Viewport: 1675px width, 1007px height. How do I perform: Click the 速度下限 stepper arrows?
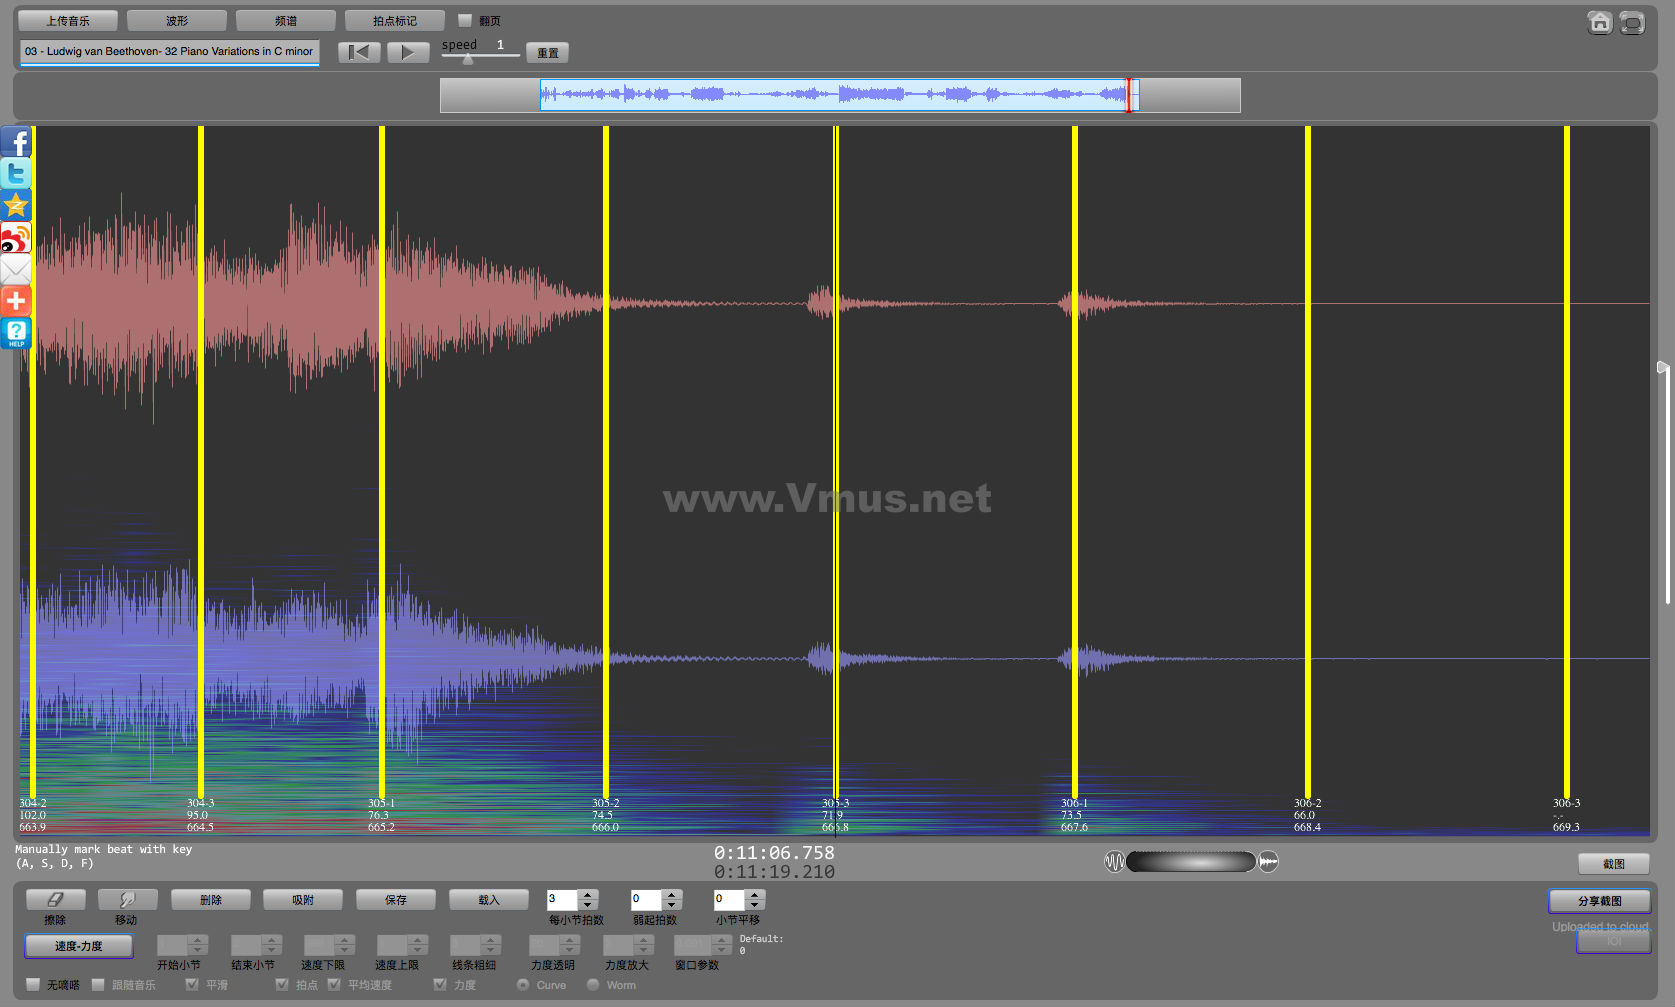[x=345, y=945]
